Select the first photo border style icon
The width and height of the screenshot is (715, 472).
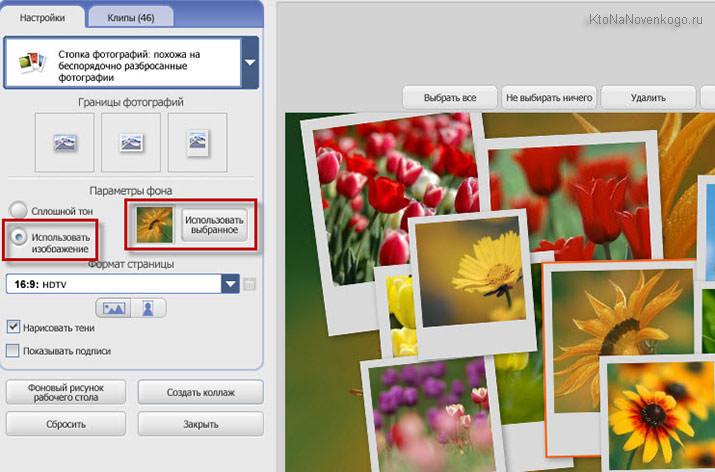(64, 142)
